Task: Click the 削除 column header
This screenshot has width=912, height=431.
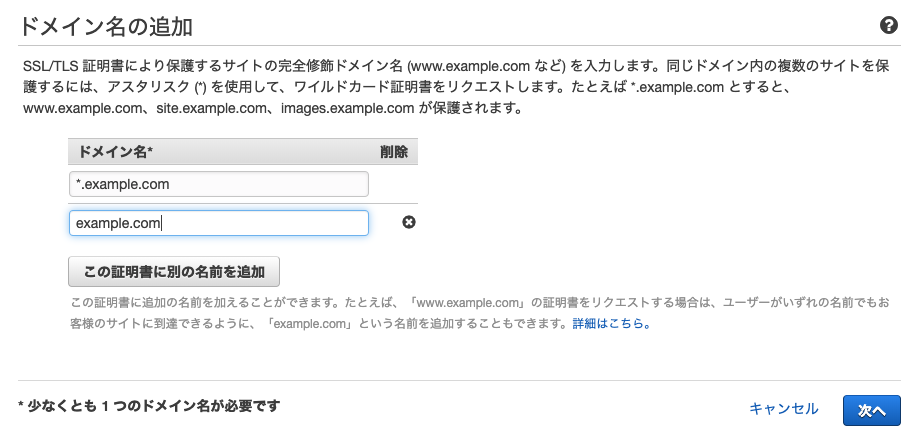Action: [394, 152]
